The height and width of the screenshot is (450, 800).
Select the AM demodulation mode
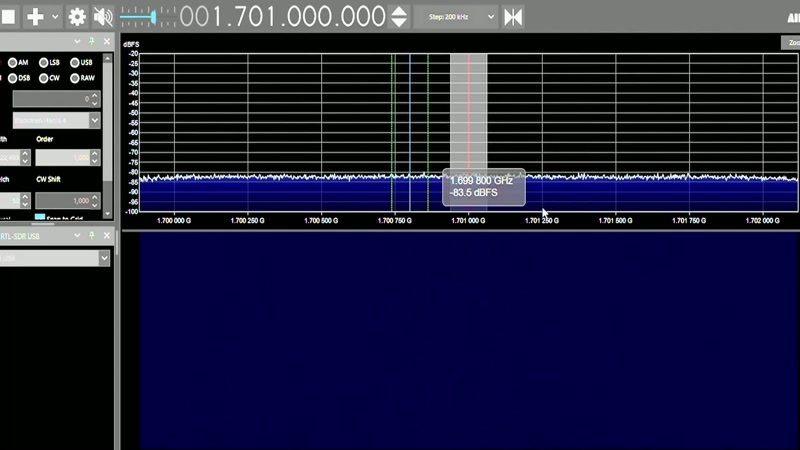pyautogui.click(x=12, y=63)
